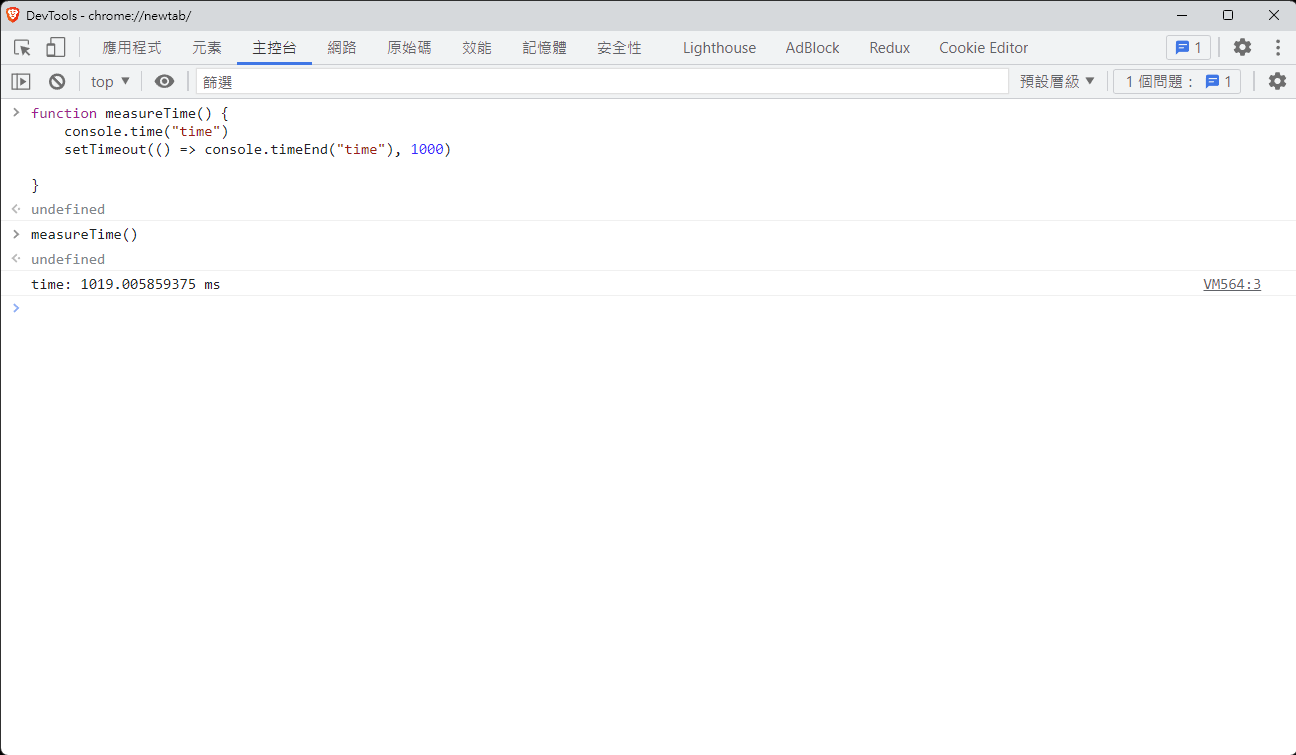
Task: Create live expression with the eye icon
Action: (164, 81)
